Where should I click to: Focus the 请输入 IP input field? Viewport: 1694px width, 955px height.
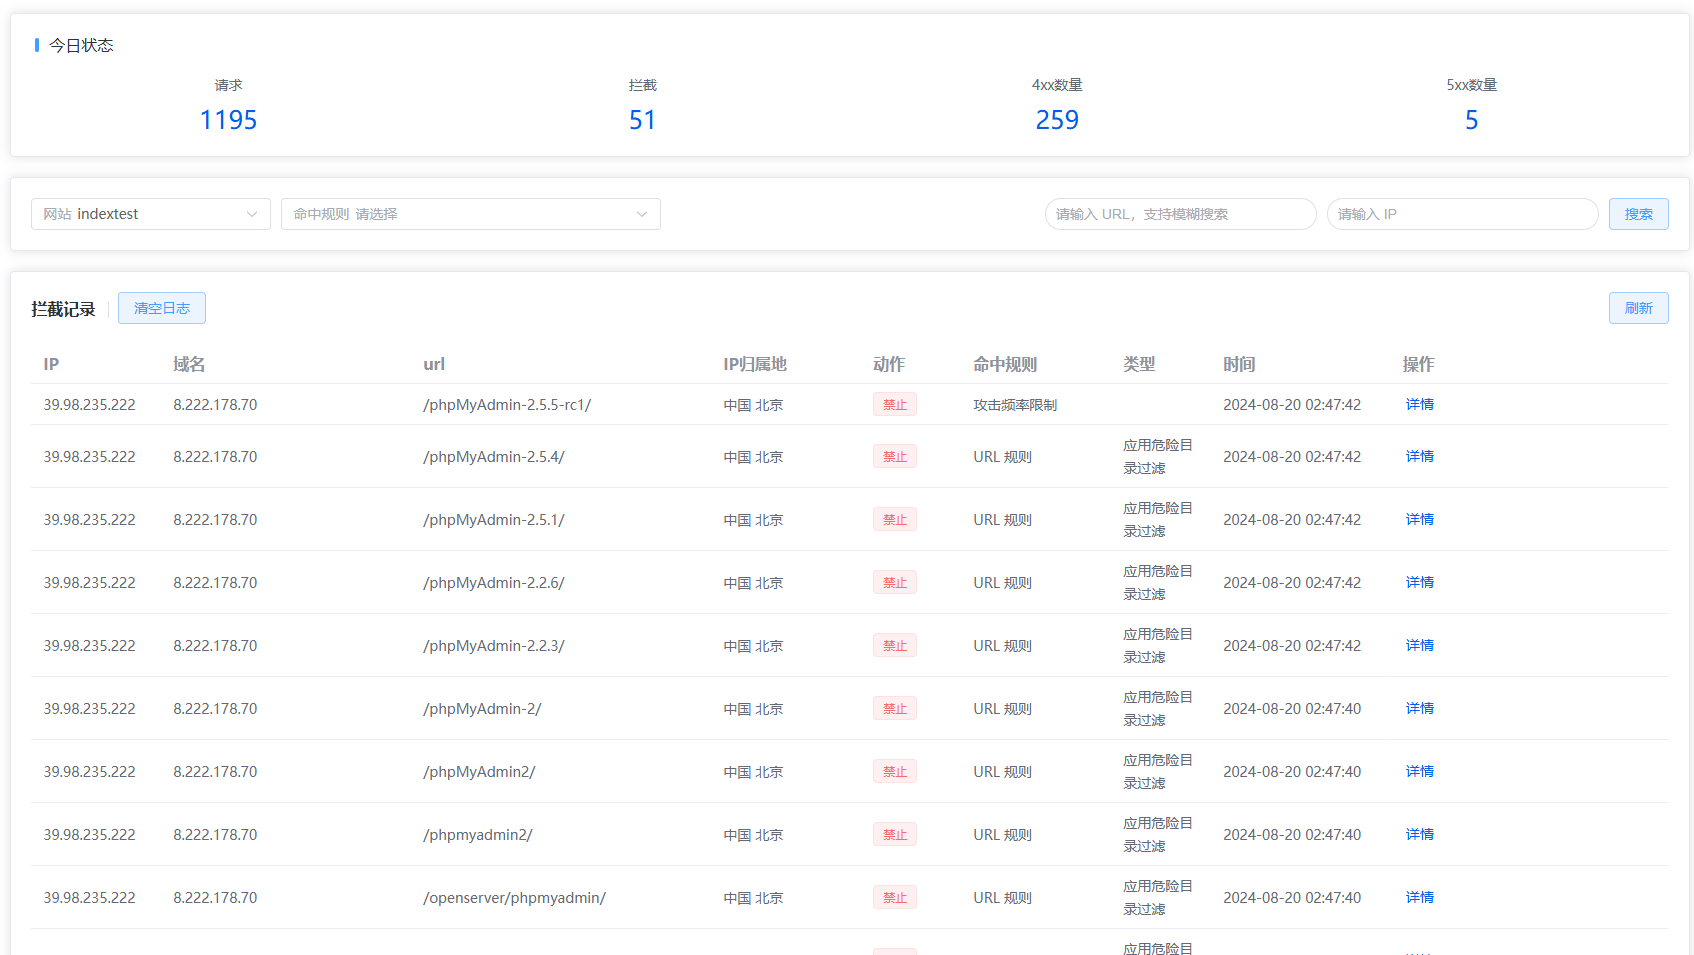[1463, 214]
